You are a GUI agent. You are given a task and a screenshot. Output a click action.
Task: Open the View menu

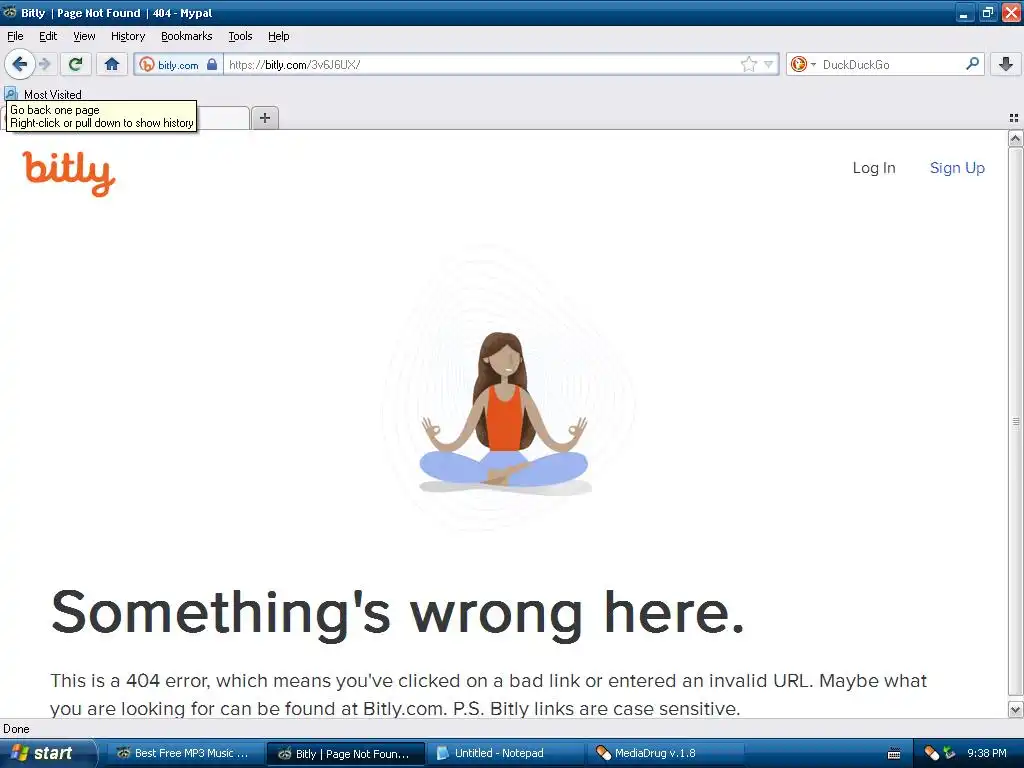[x=84, y=36]
